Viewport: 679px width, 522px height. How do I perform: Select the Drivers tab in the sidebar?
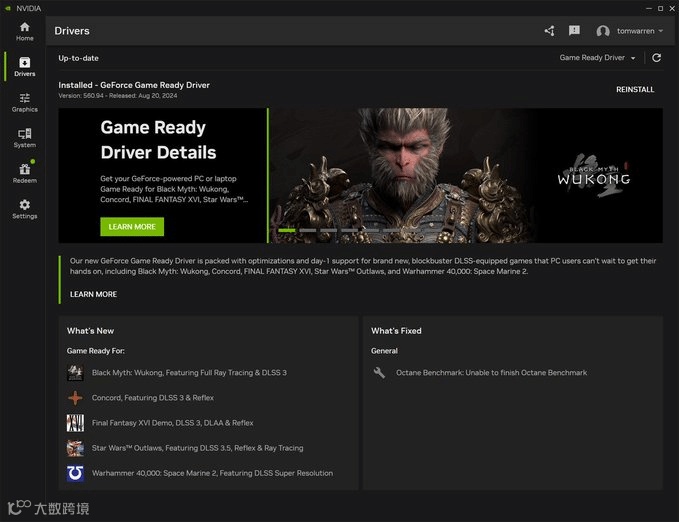click(24, 66)
